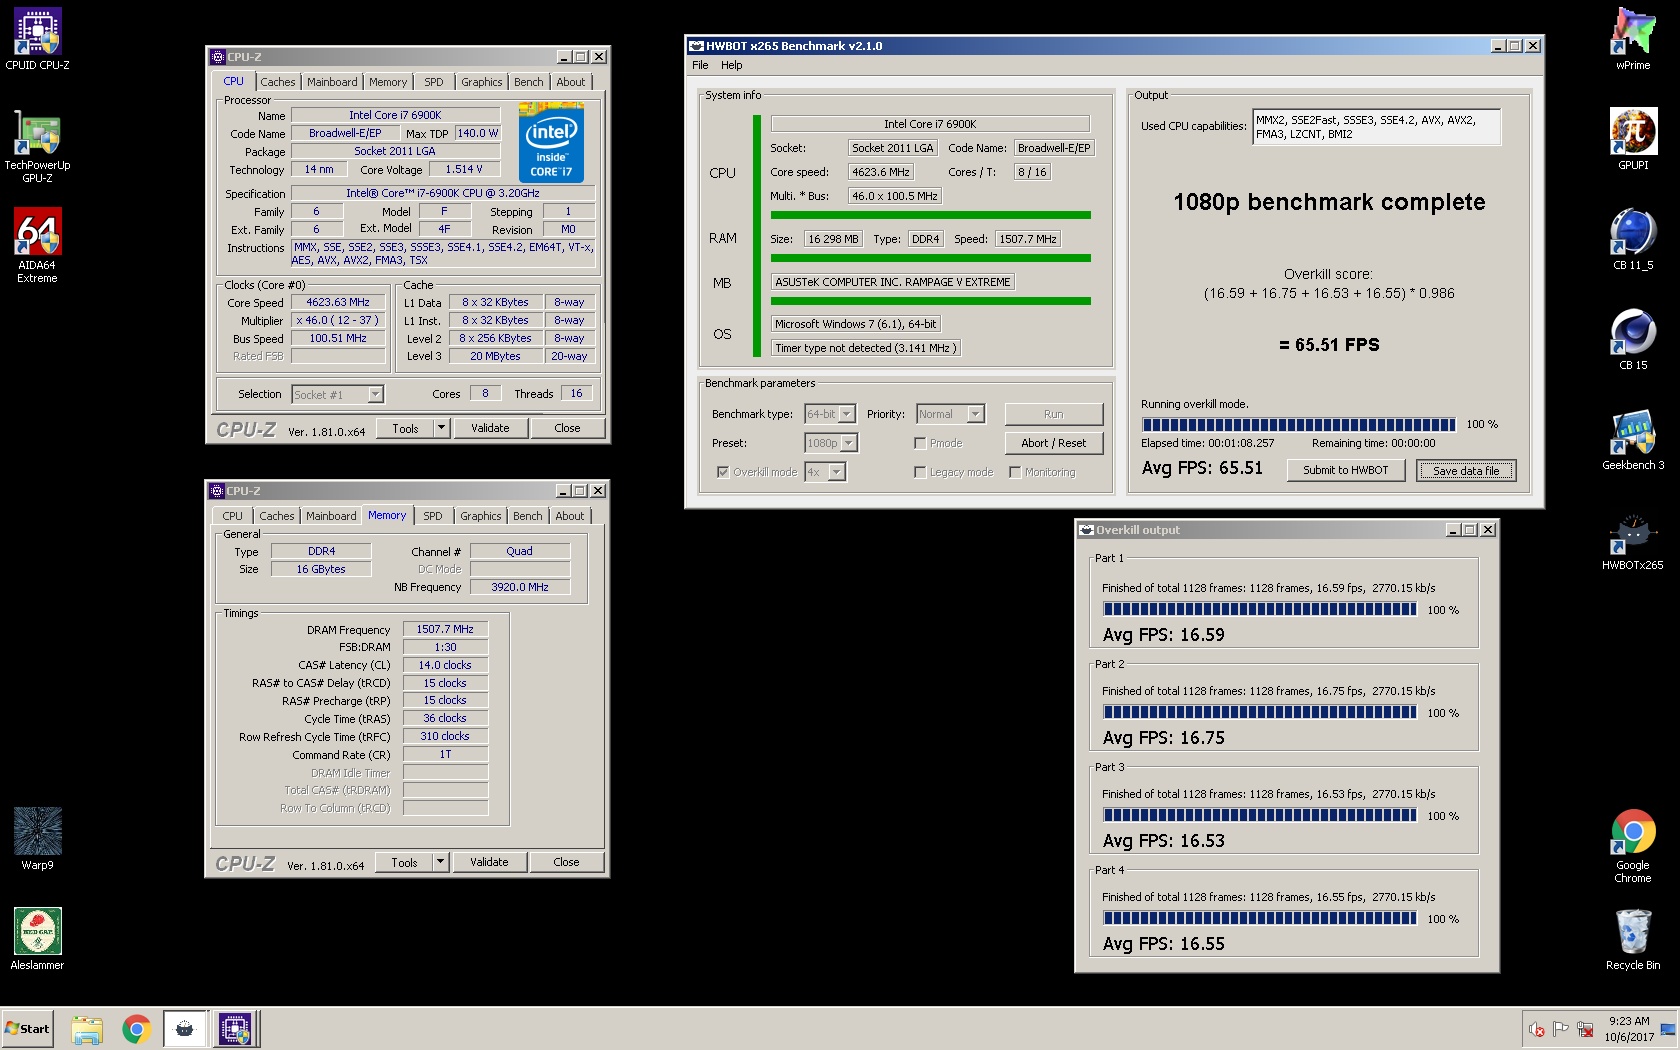Click Validate in top CPU-Z window
Image resolution: width=1680 pixels, height=1050 pixels.
click(490, 428)
